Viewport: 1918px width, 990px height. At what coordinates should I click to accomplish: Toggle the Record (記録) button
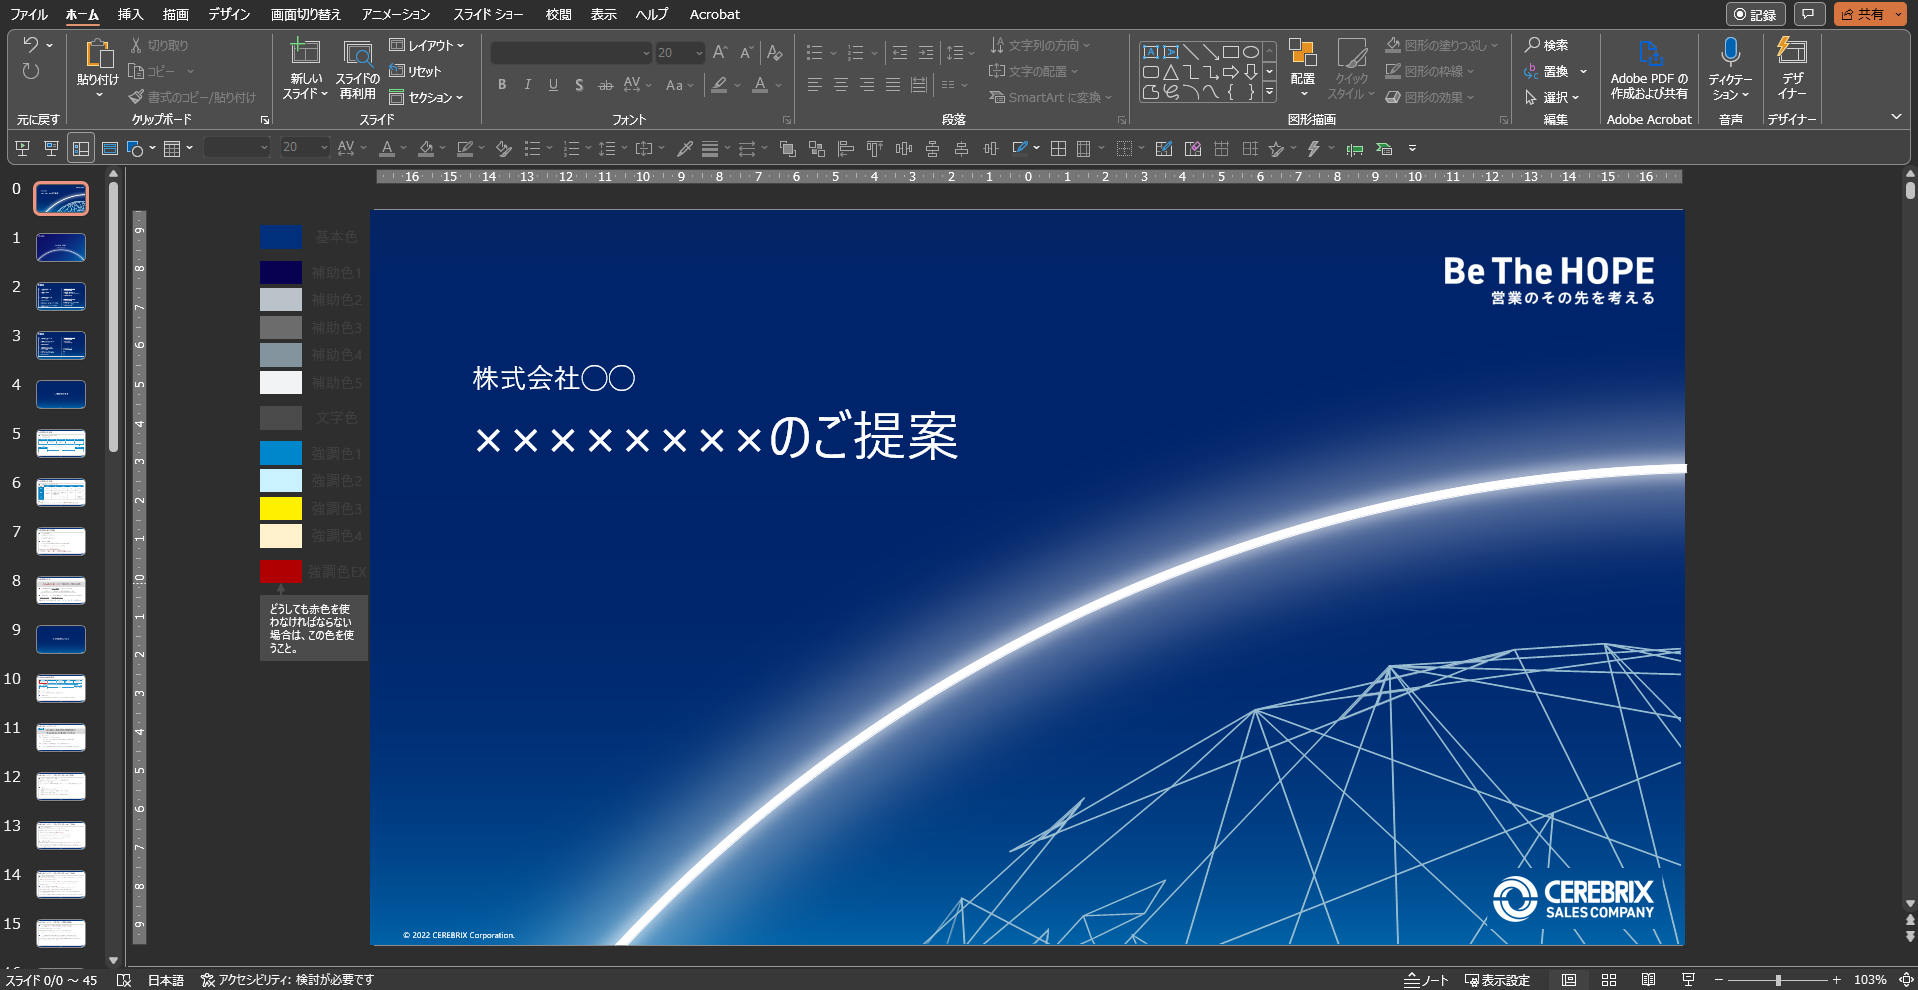pos(1755,14)
